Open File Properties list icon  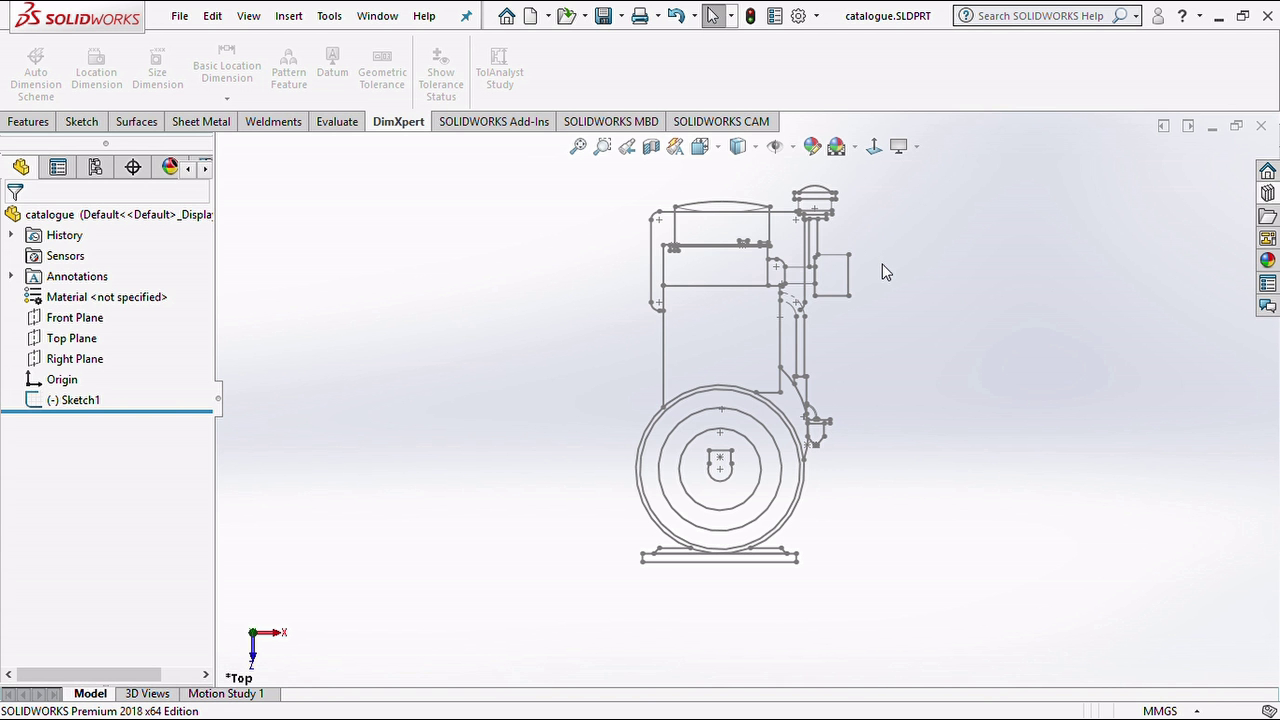[775, 16]
